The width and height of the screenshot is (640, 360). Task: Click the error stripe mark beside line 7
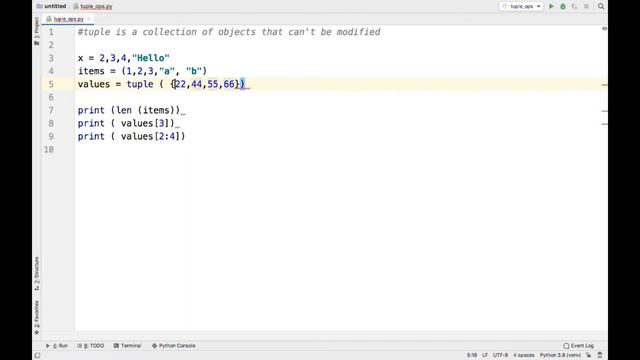coord(604,111)
